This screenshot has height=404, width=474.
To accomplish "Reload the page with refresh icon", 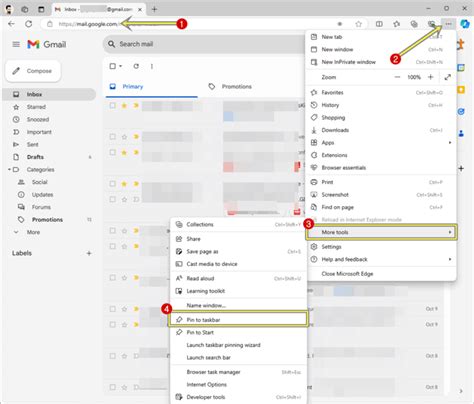I will (x=29, y=24).
